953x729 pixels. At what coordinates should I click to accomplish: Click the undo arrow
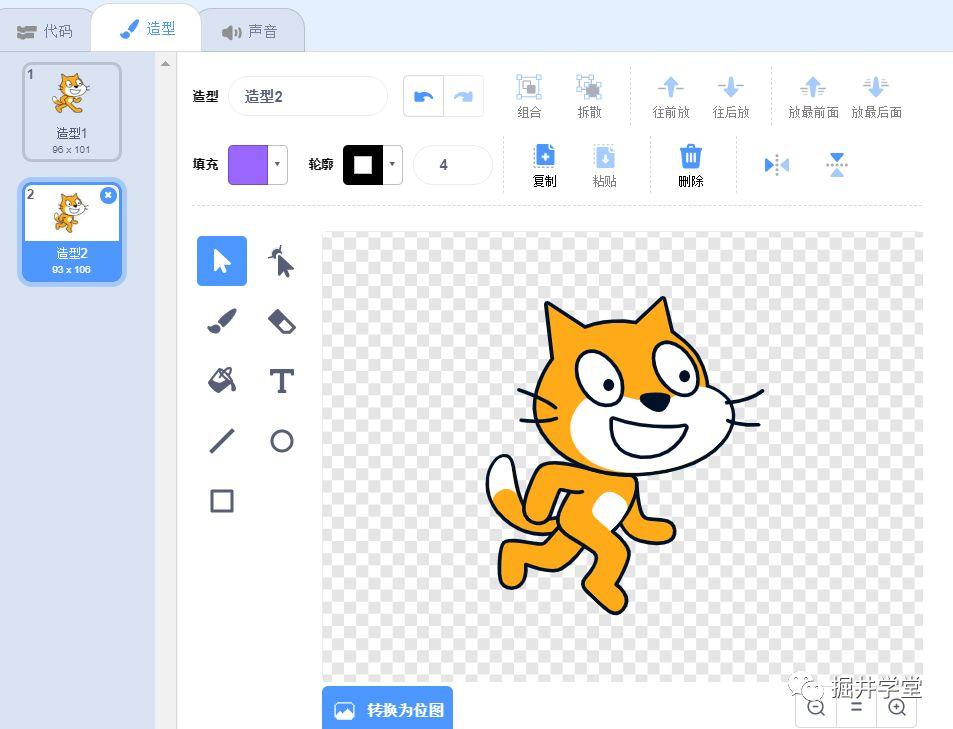click(424, 96)
